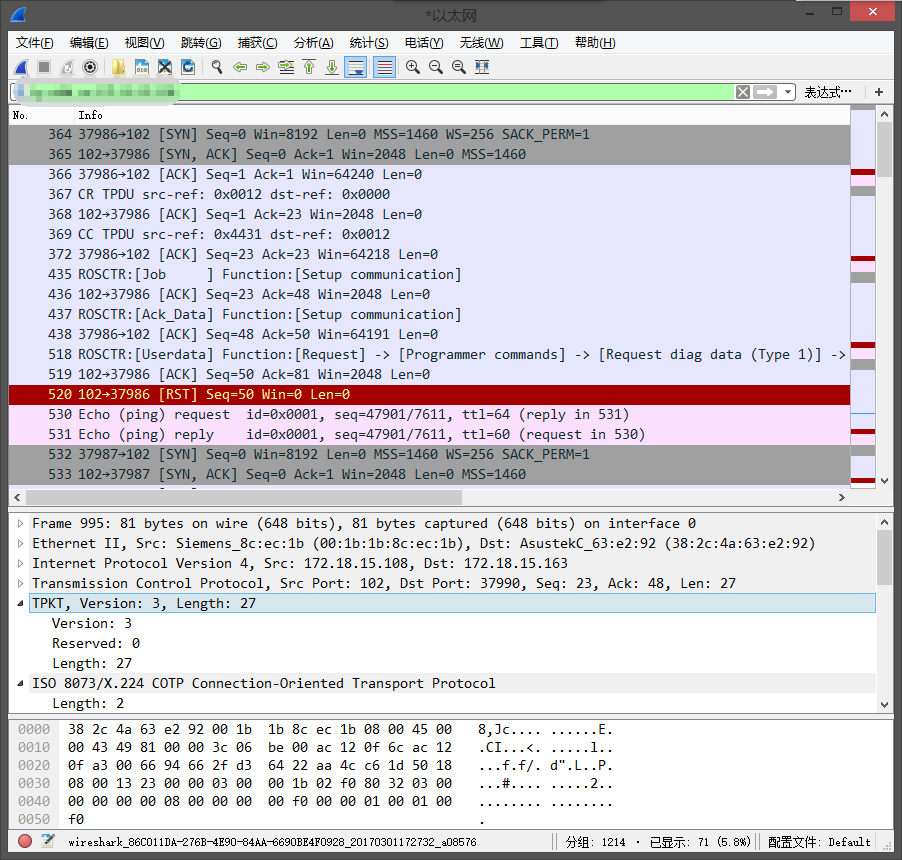Click inside the green display filter field

(450, 92)
